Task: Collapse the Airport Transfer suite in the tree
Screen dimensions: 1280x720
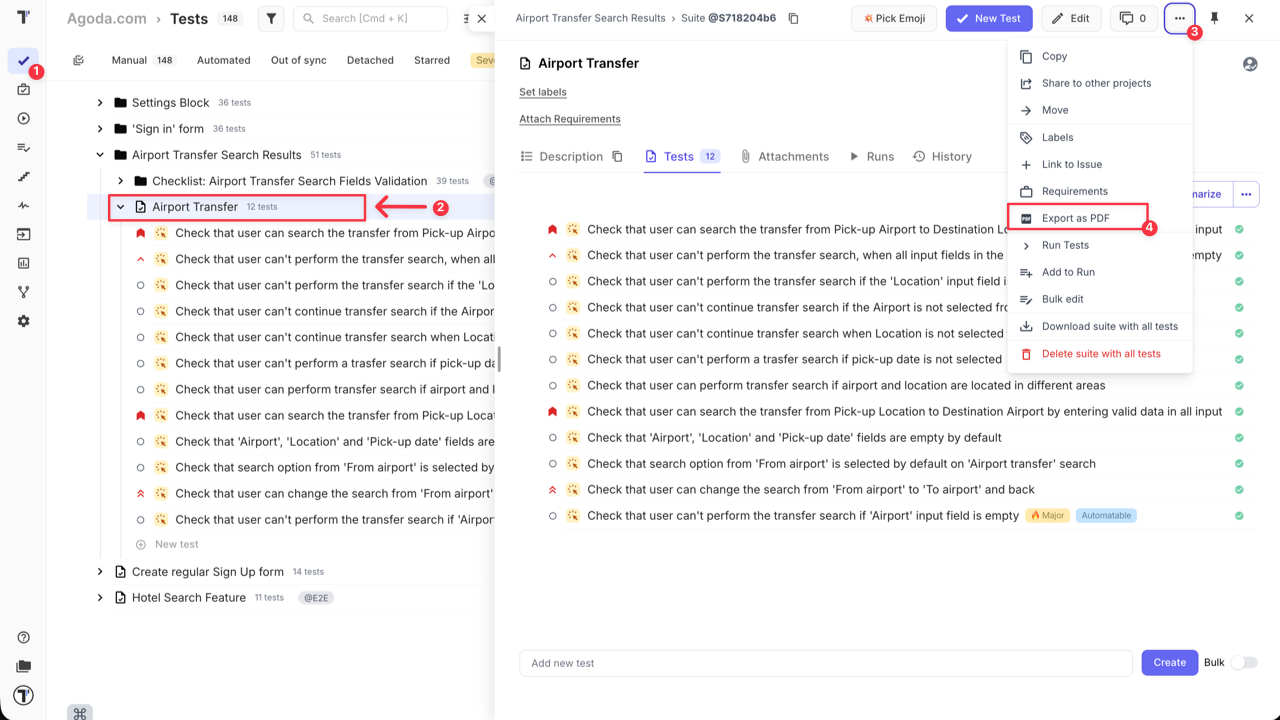Action: 120,206
